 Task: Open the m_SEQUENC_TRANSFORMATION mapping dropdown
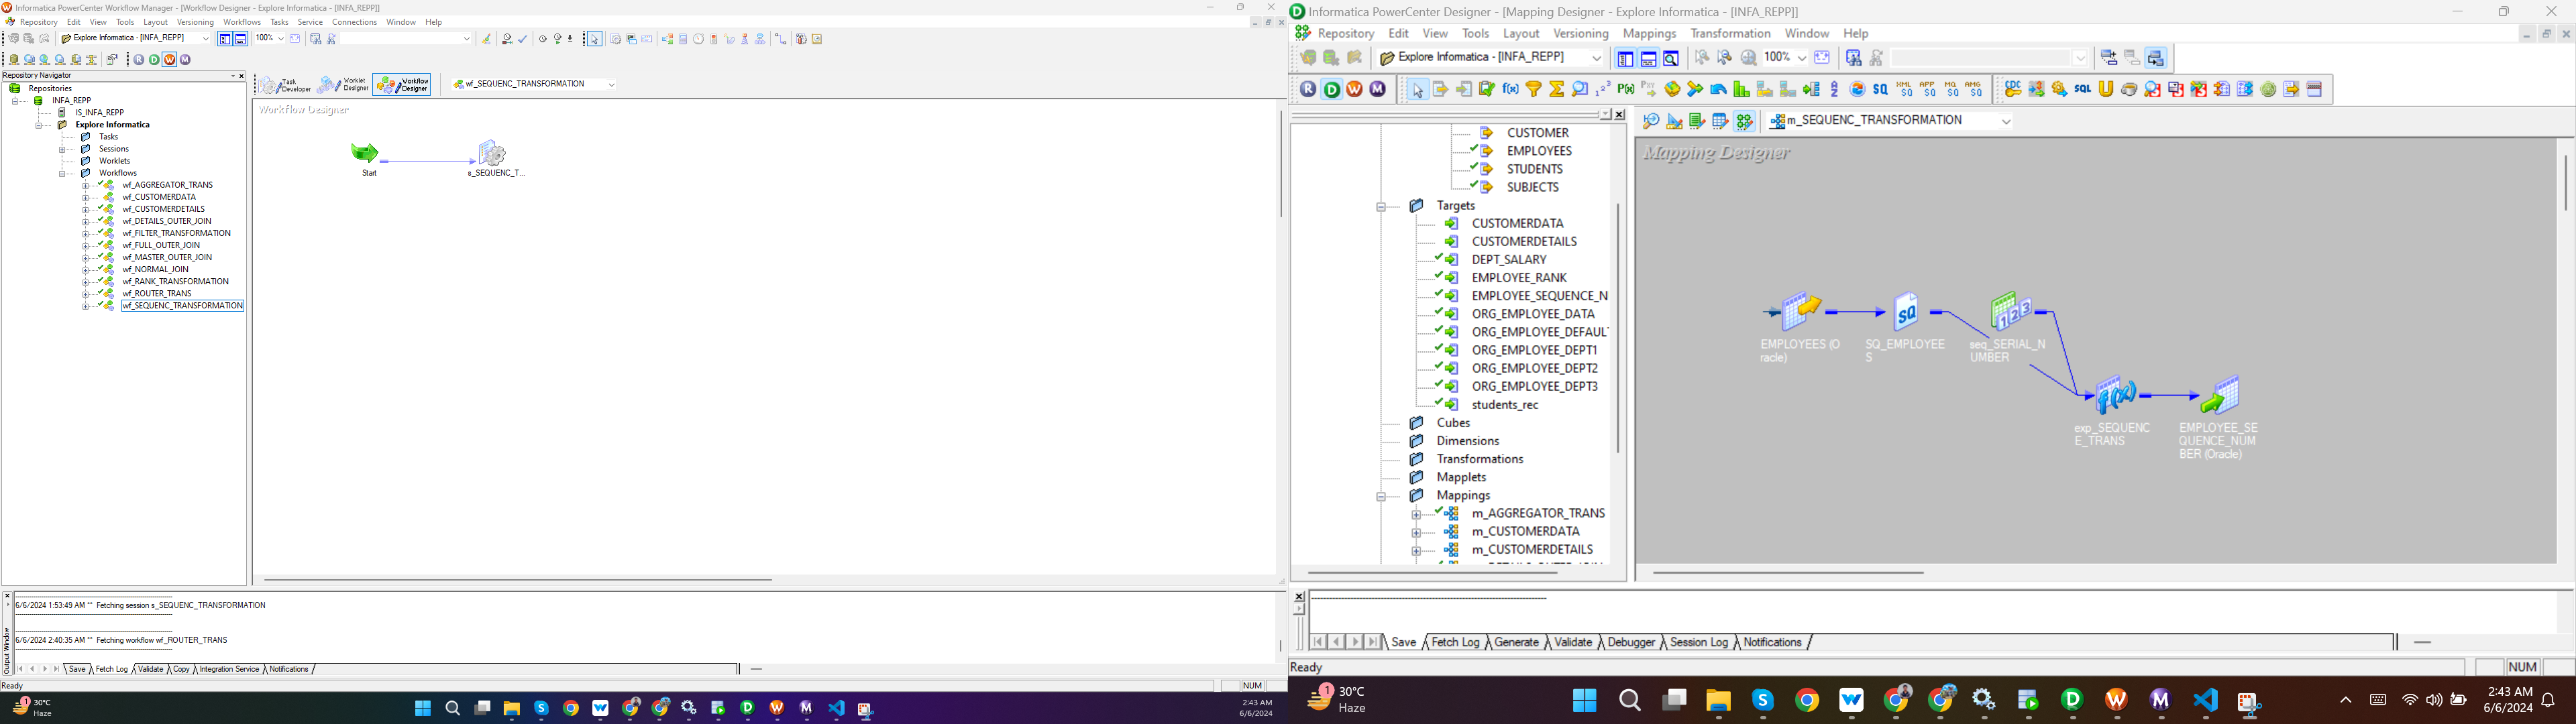(x=2005, y=121)
